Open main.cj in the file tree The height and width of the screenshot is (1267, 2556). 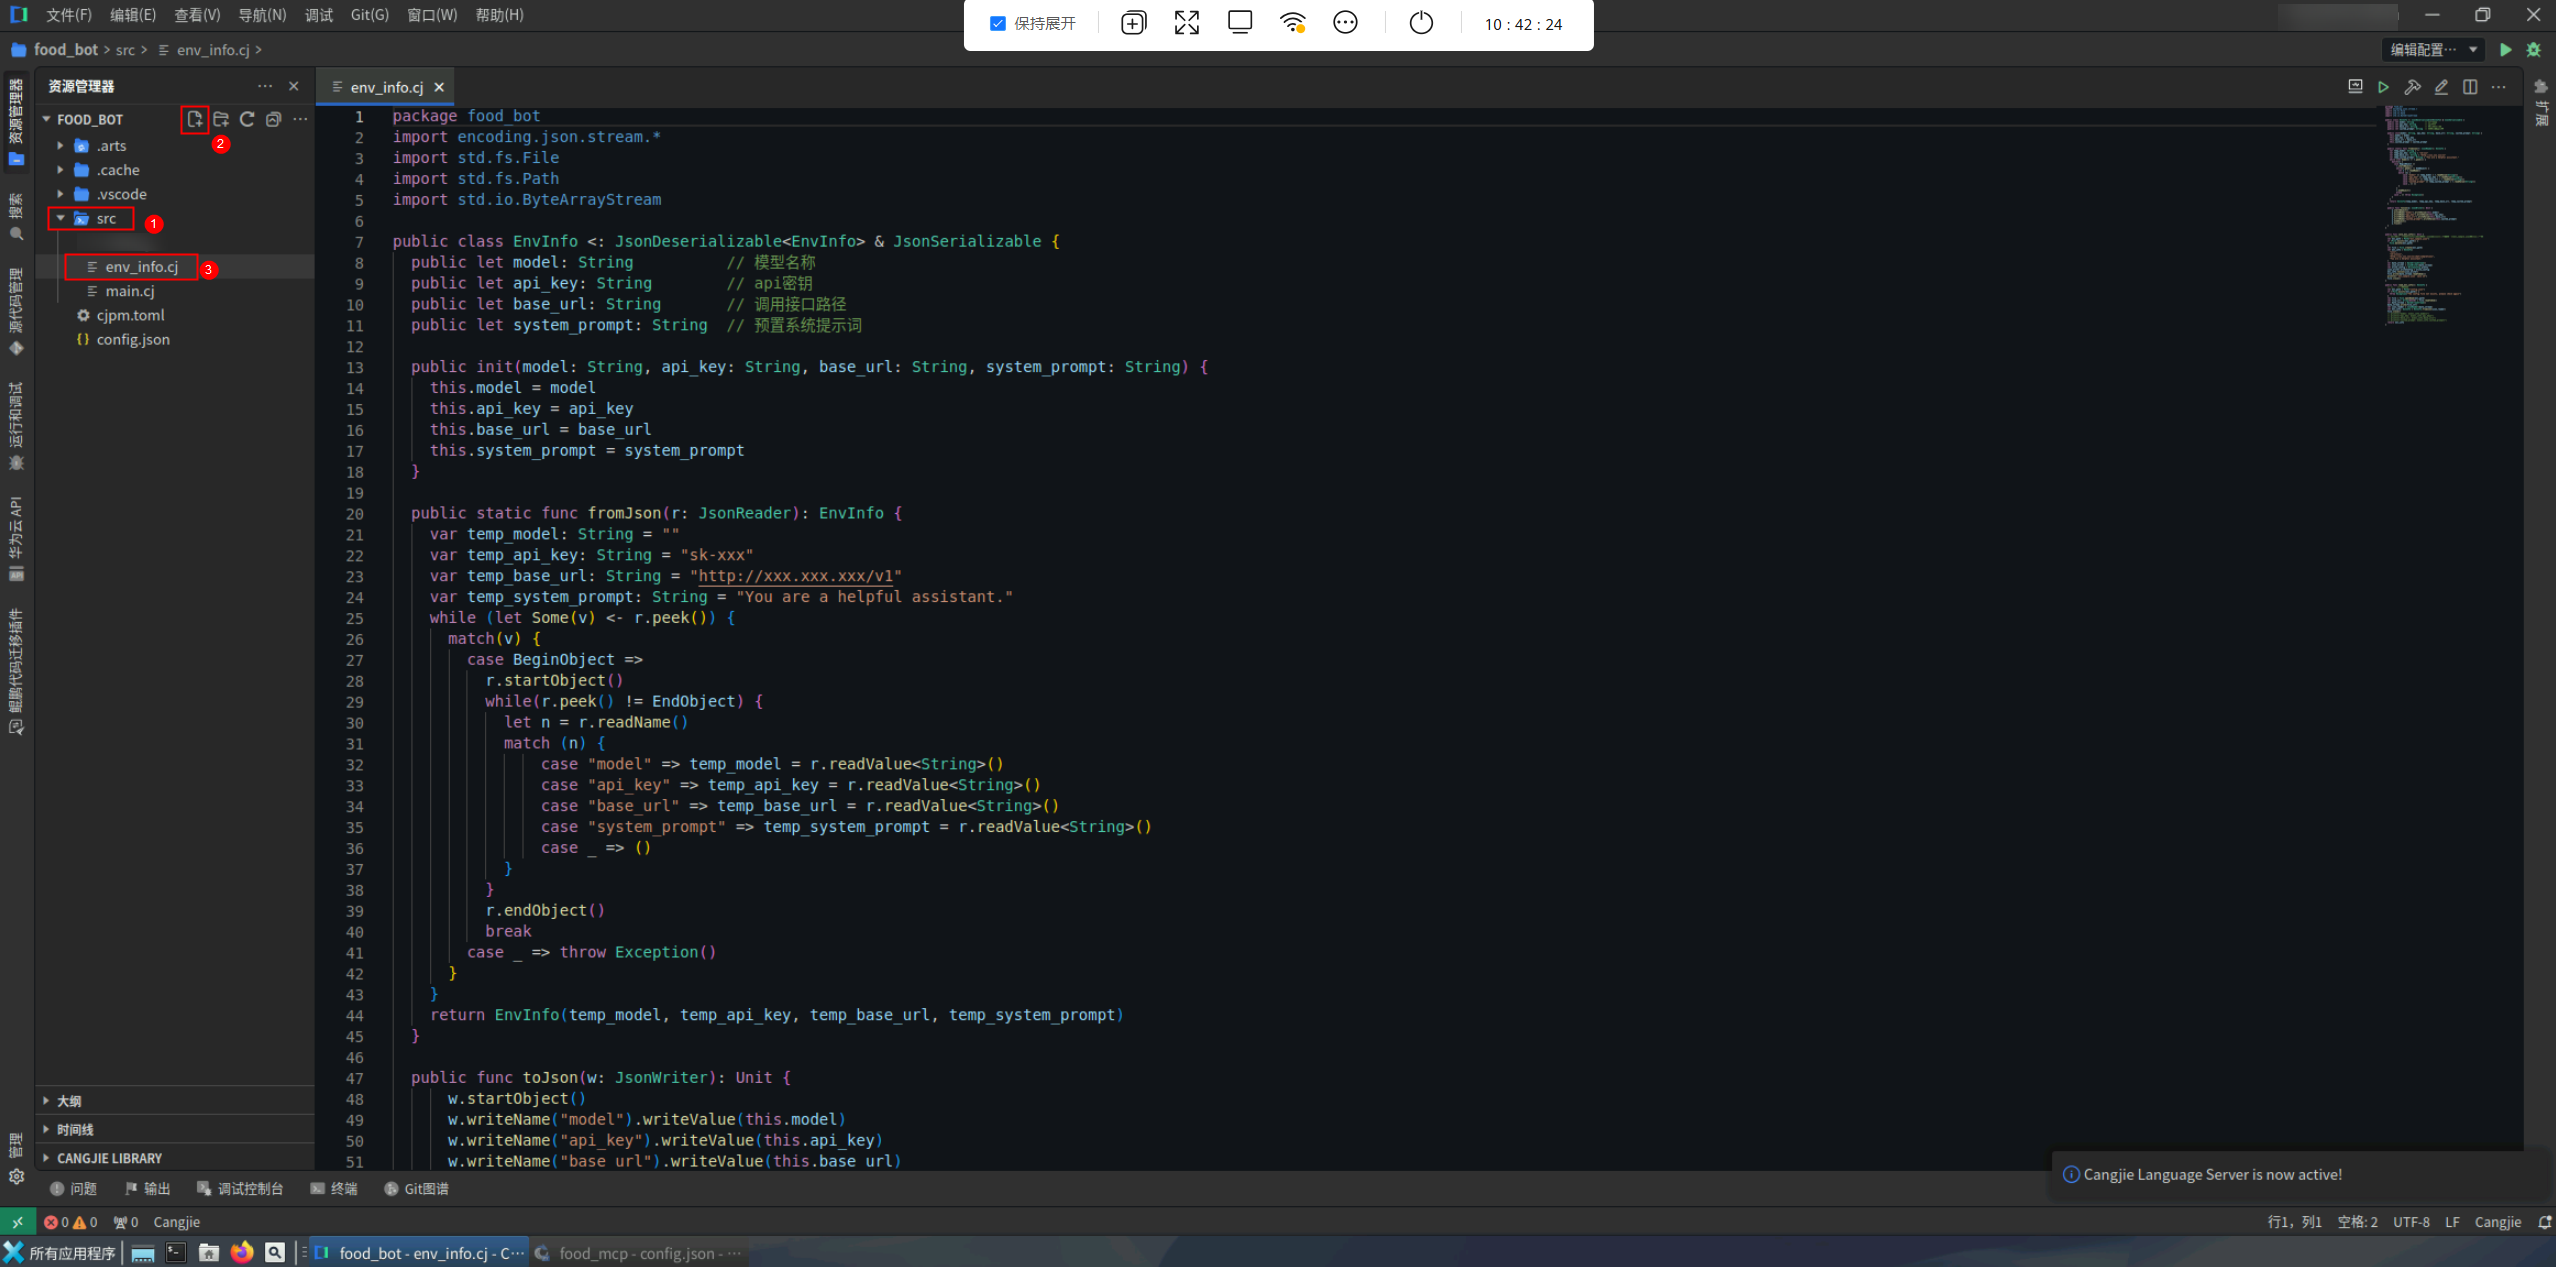pos(129,291)
